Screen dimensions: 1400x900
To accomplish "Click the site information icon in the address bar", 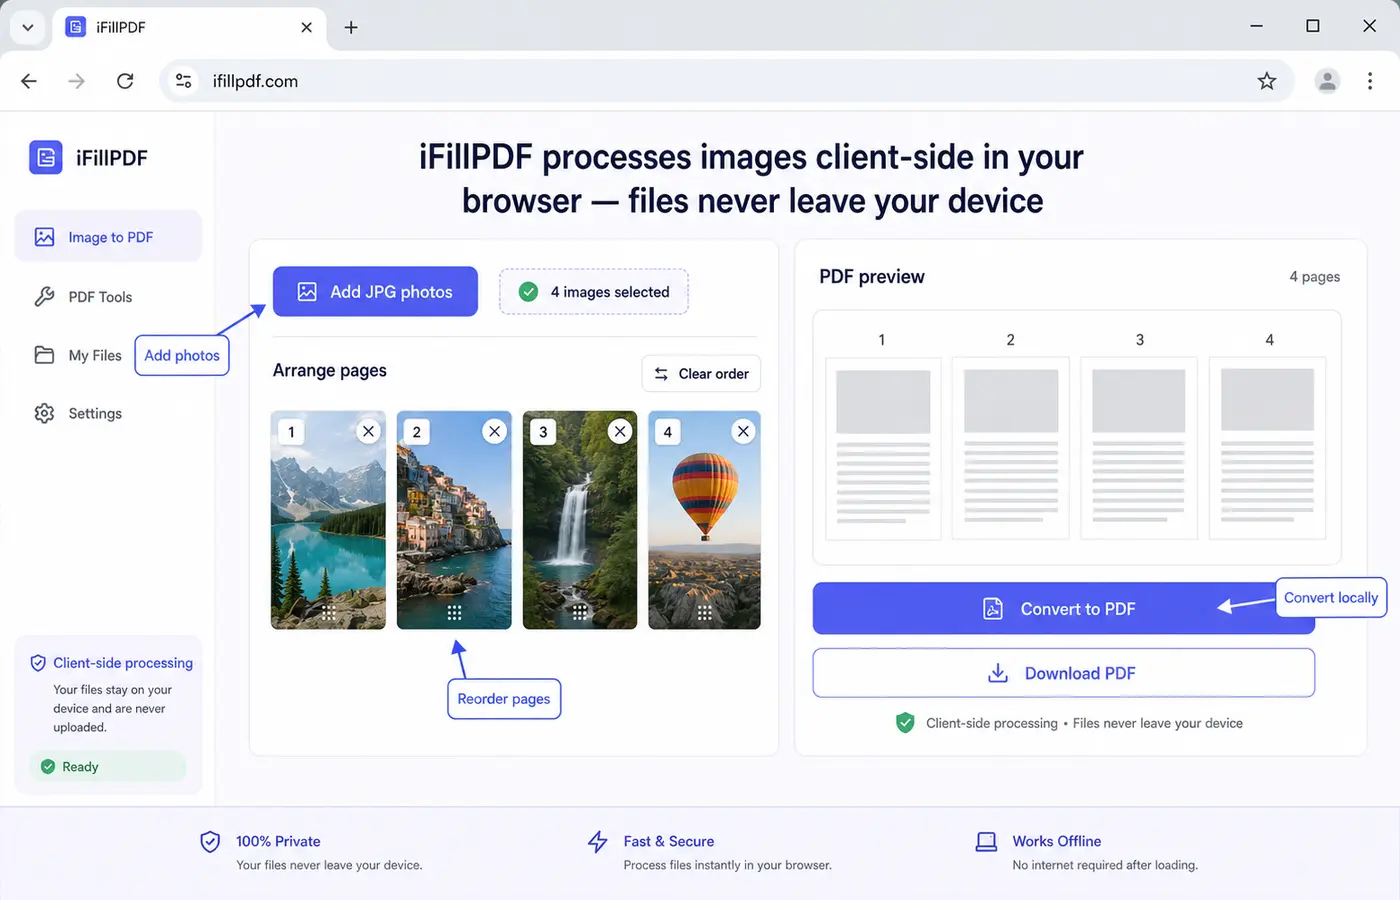I will point(184,81).
